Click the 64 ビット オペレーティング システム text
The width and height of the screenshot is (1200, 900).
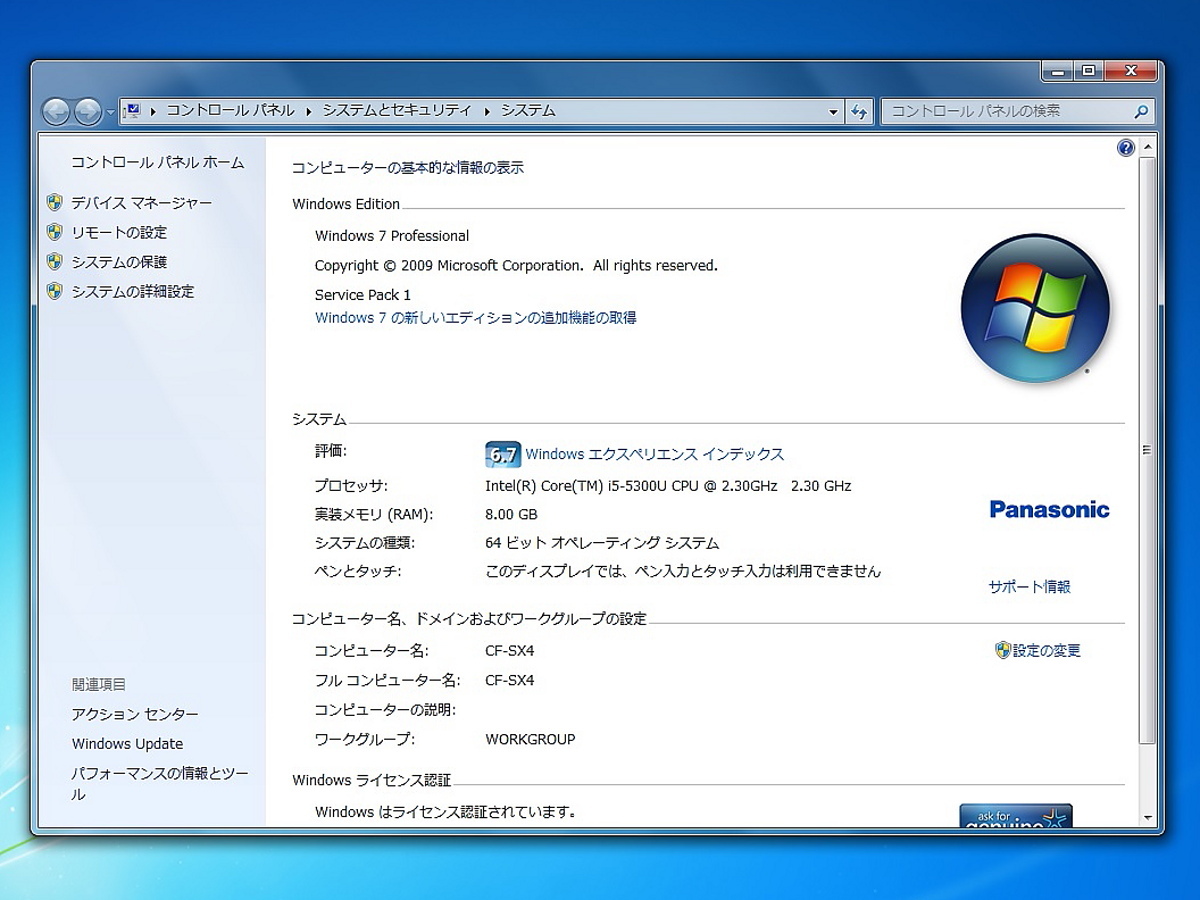602,544
